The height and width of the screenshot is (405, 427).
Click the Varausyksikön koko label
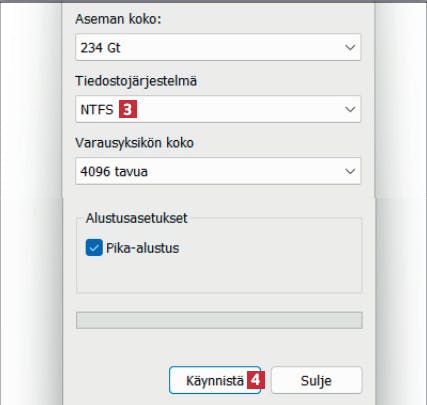coord(134,143)
